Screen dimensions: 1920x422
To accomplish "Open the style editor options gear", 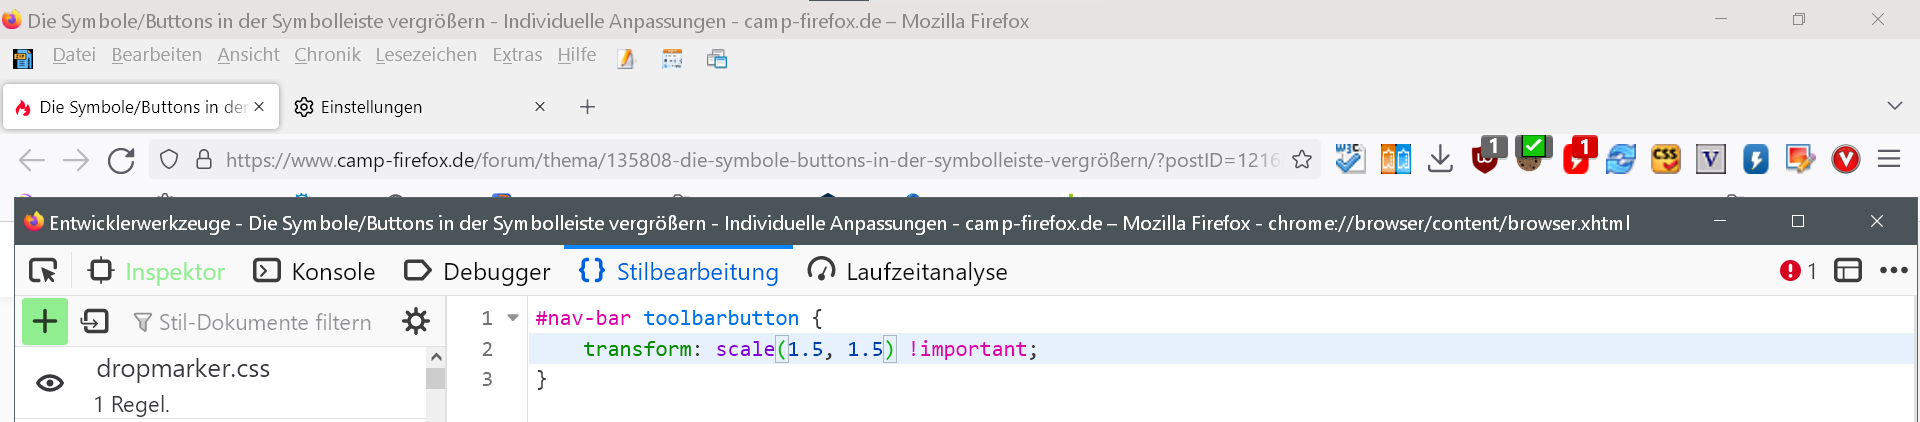I will [x=415, y=322].
